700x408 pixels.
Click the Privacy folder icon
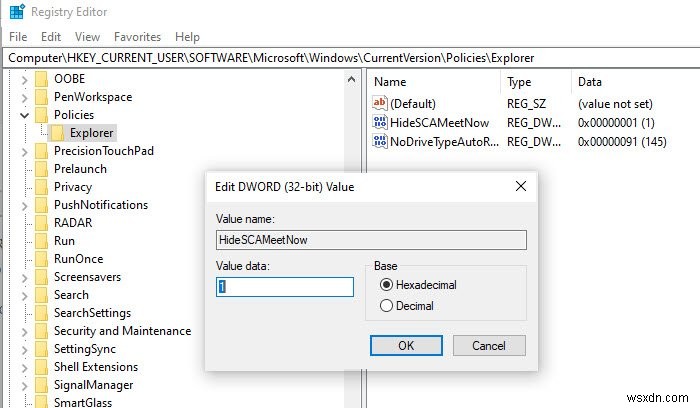(x=42, y=187)
